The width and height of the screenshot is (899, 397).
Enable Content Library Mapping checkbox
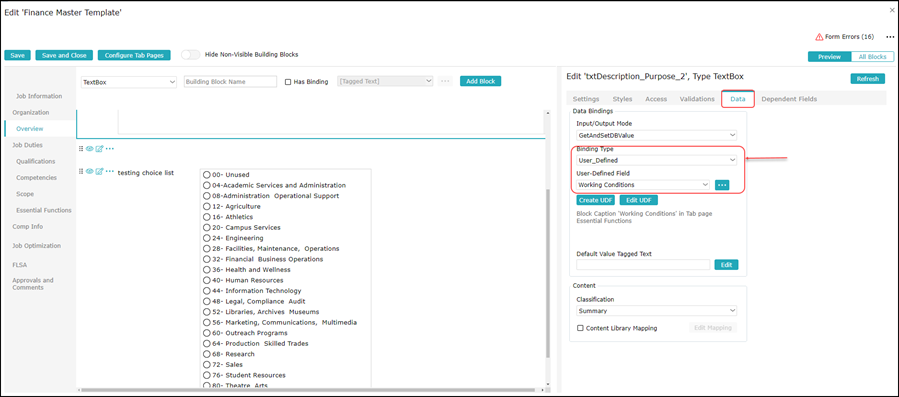(580, 328)
